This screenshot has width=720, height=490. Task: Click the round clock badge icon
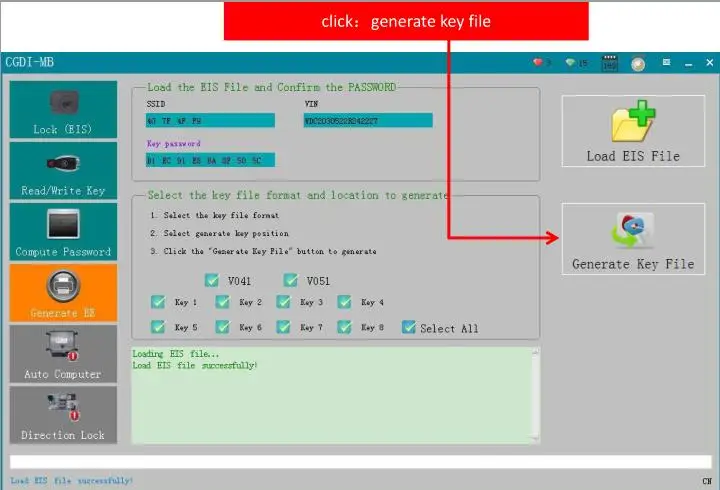(638, 63)
